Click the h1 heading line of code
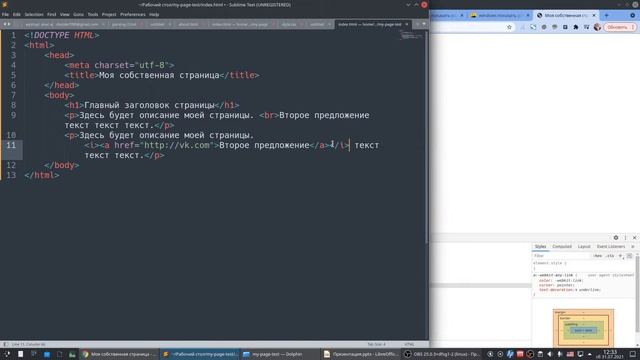Viewport: 640px width, 360px height. coord(151,105)
